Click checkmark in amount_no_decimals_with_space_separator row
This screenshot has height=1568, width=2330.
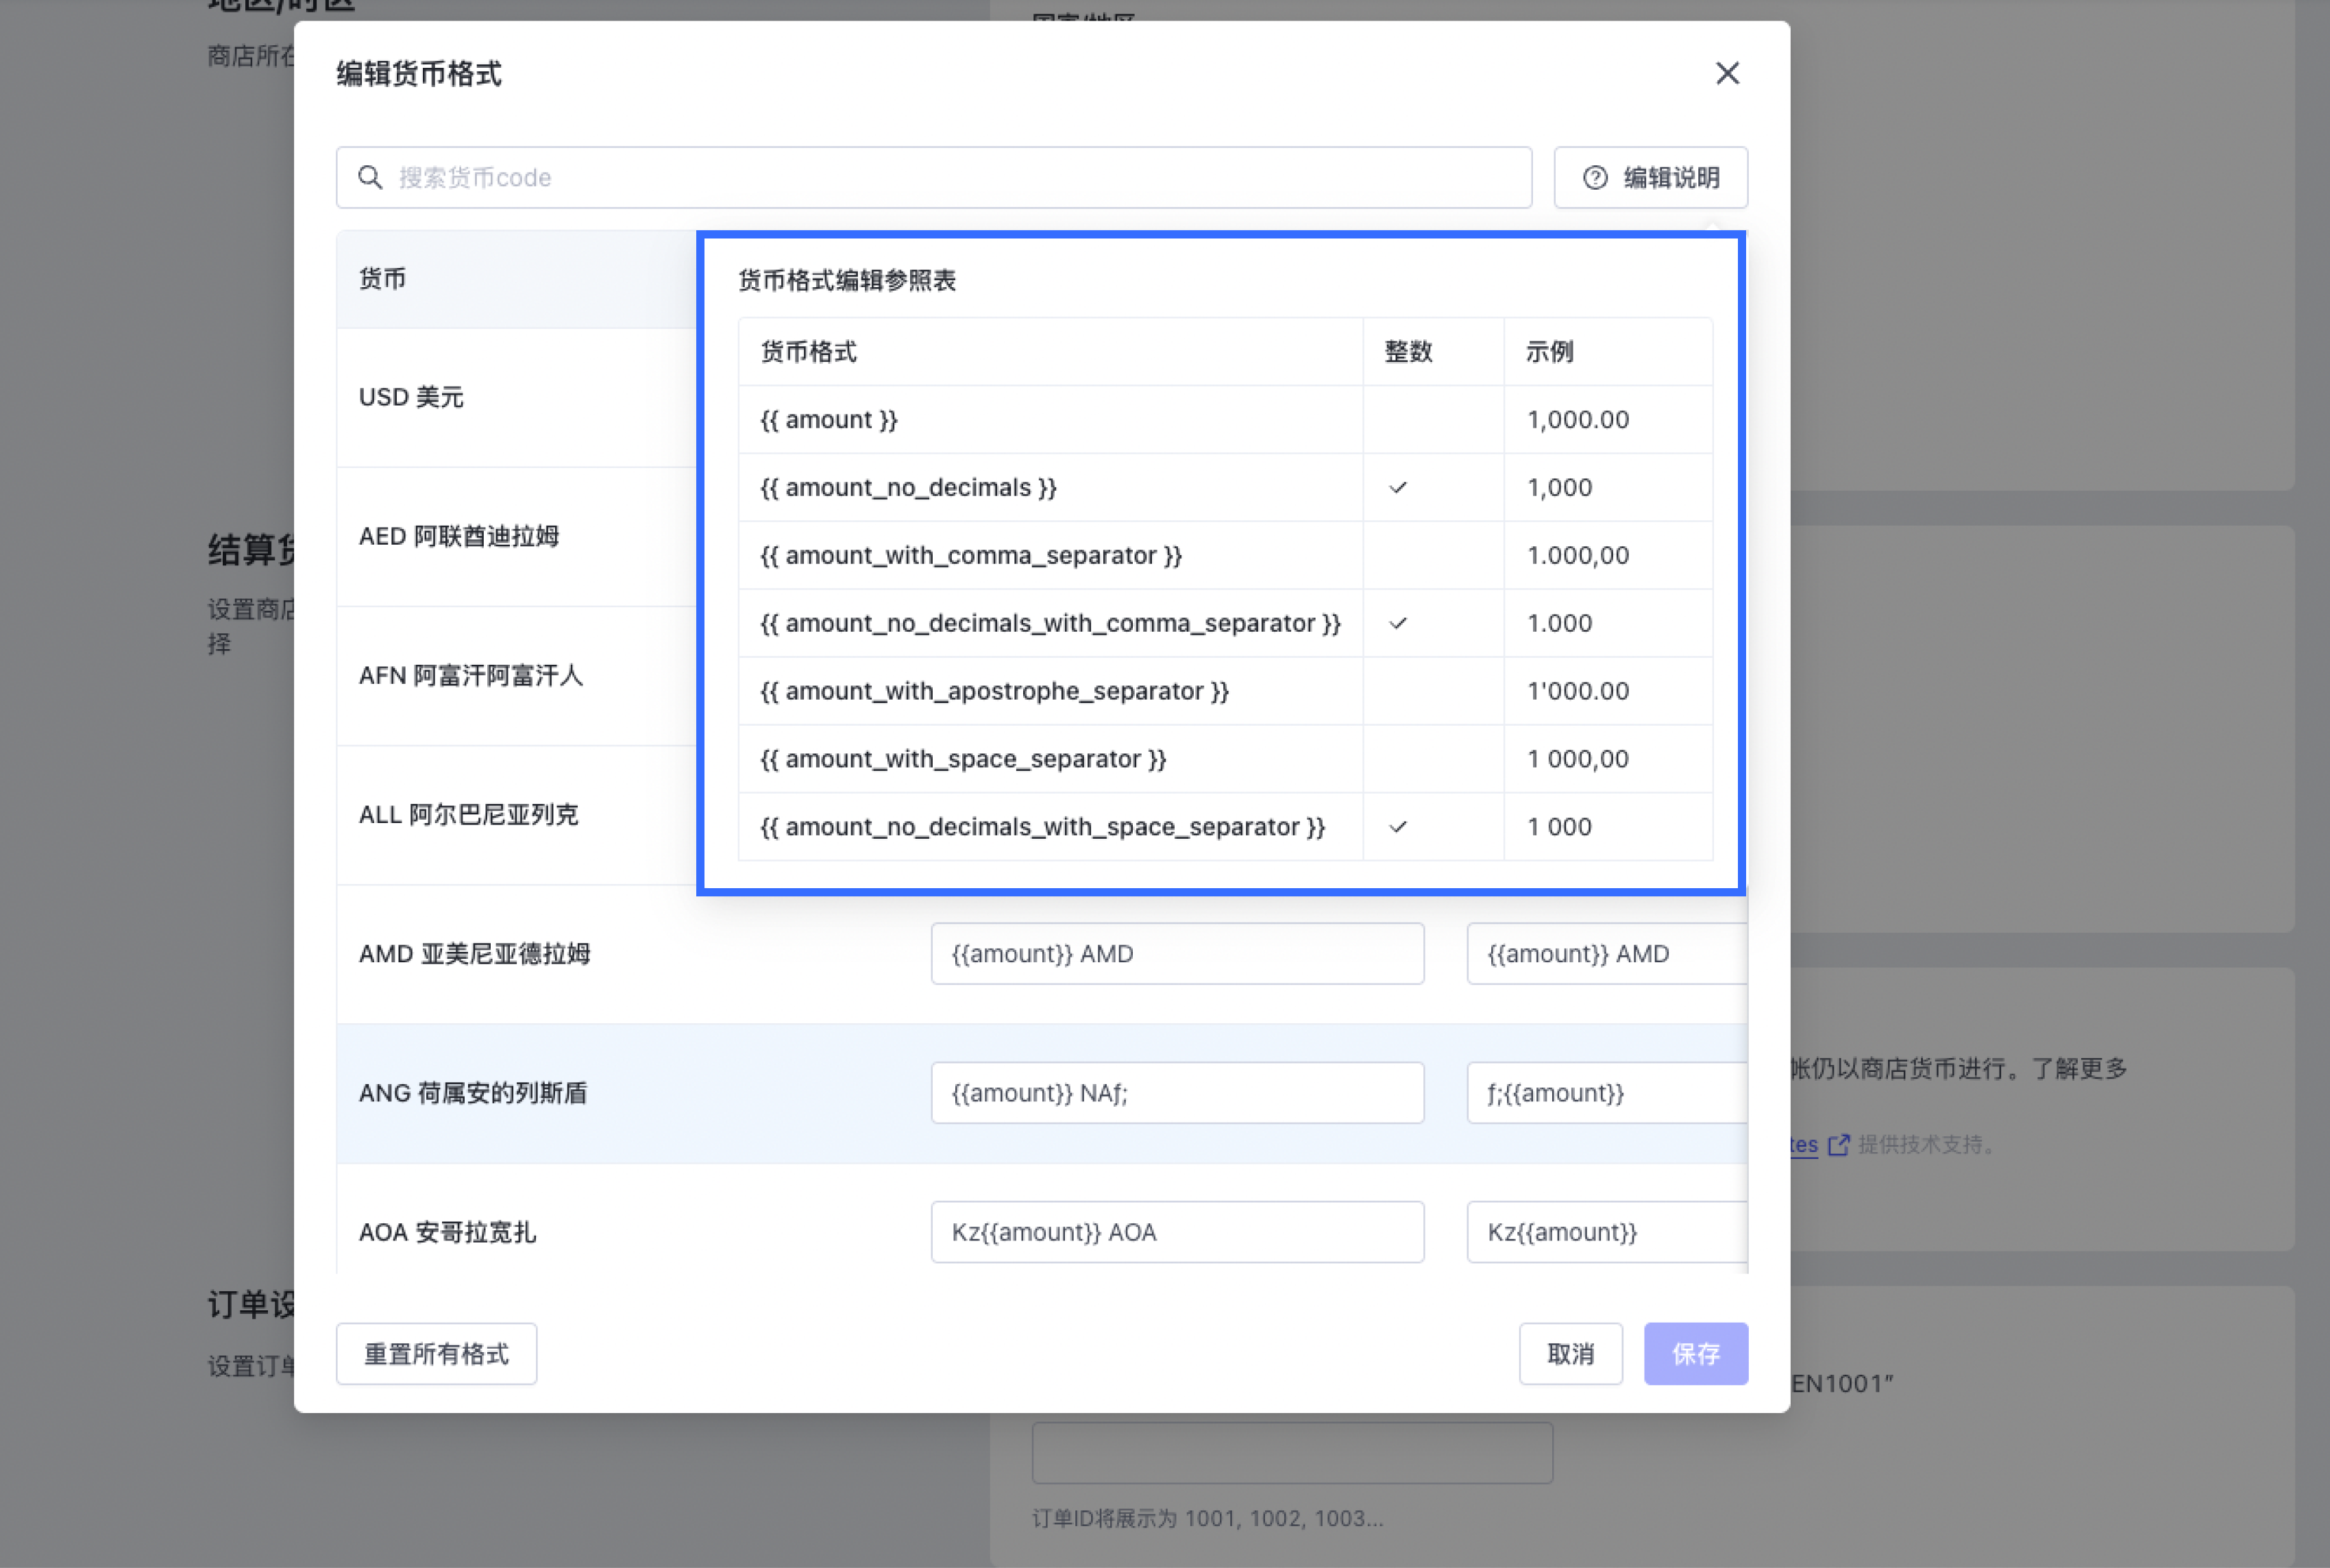point(1398,827)
